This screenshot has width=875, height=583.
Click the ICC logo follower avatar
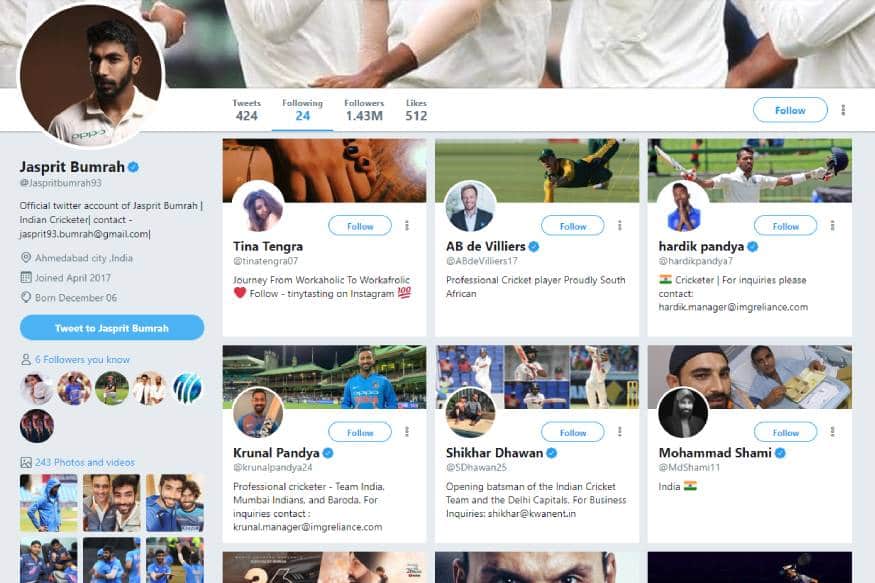coord(188,388)
